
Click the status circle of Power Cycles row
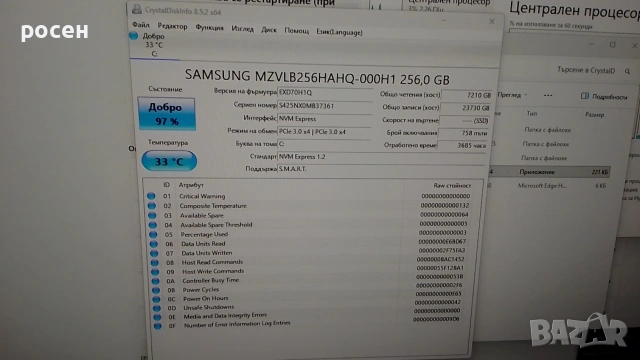(156, 290)
